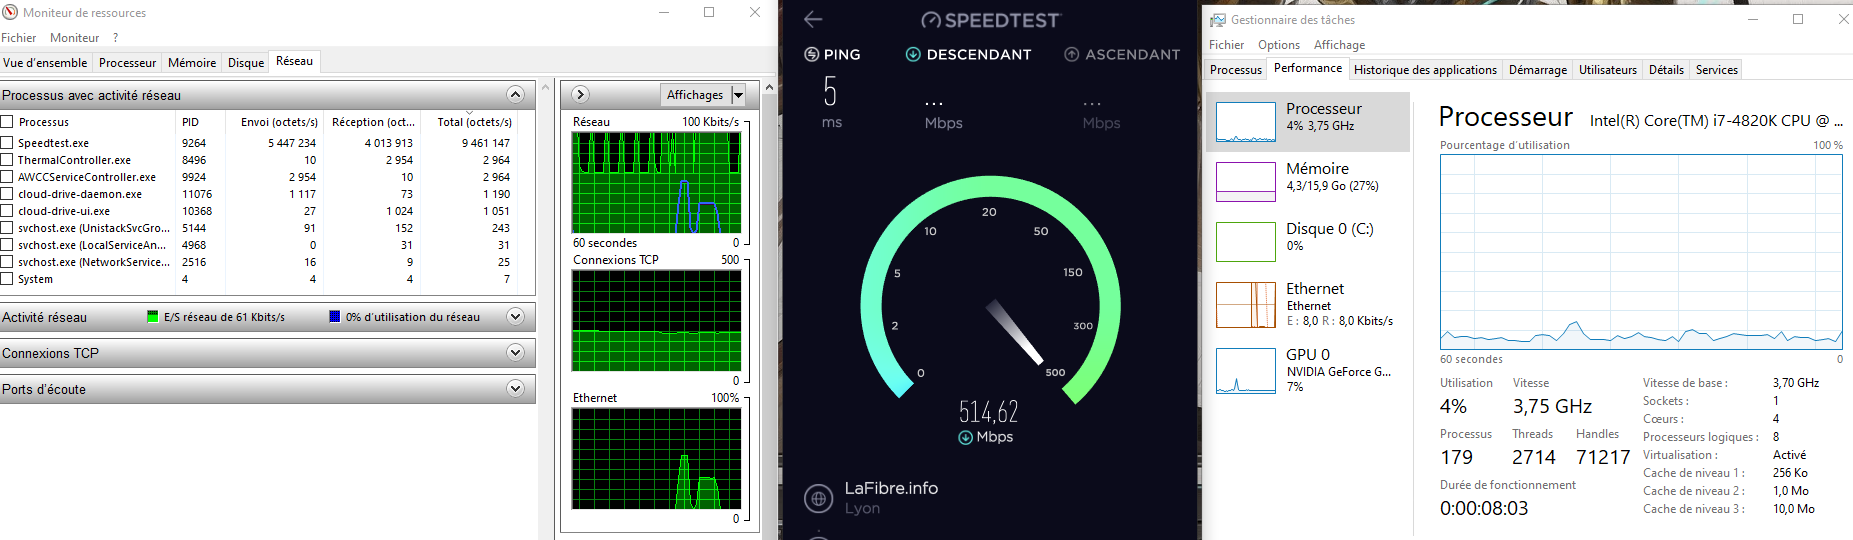Click the Descendant download icon in Speedtest
This screenshot has height=540, width=1853.
pos(913,54)
